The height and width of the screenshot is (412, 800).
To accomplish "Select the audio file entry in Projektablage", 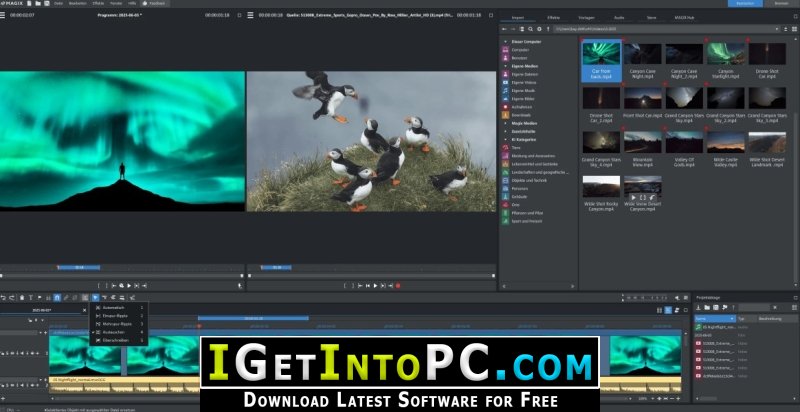I will coord(715,327).
